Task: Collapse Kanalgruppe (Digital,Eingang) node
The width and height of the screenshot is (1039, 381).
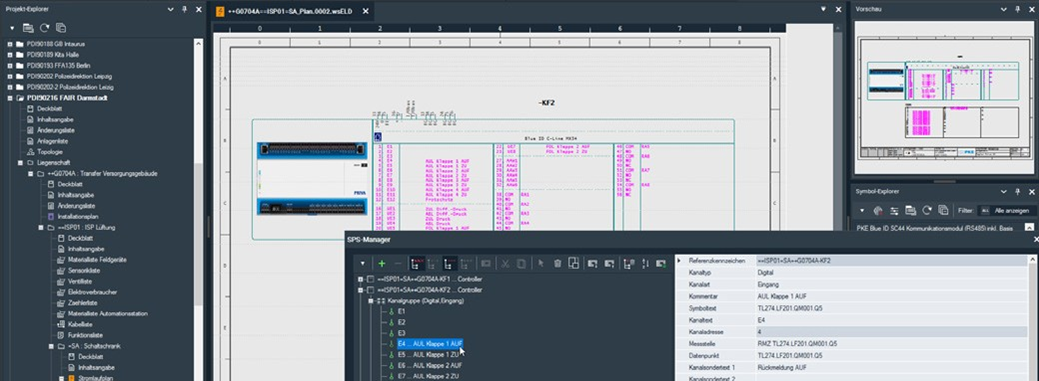Action: coord(371,301)
